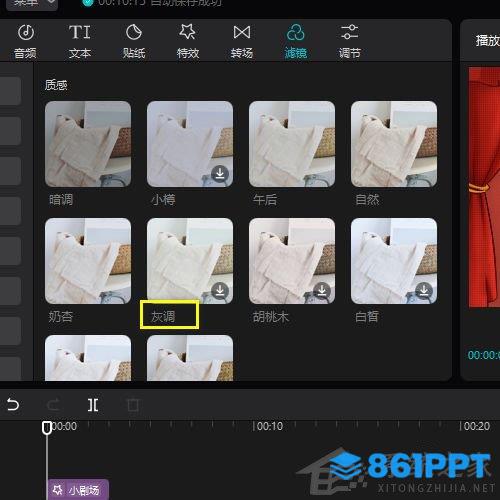
Task: Open the 贴纸 stickers tab
Action: tap(134, 41)
